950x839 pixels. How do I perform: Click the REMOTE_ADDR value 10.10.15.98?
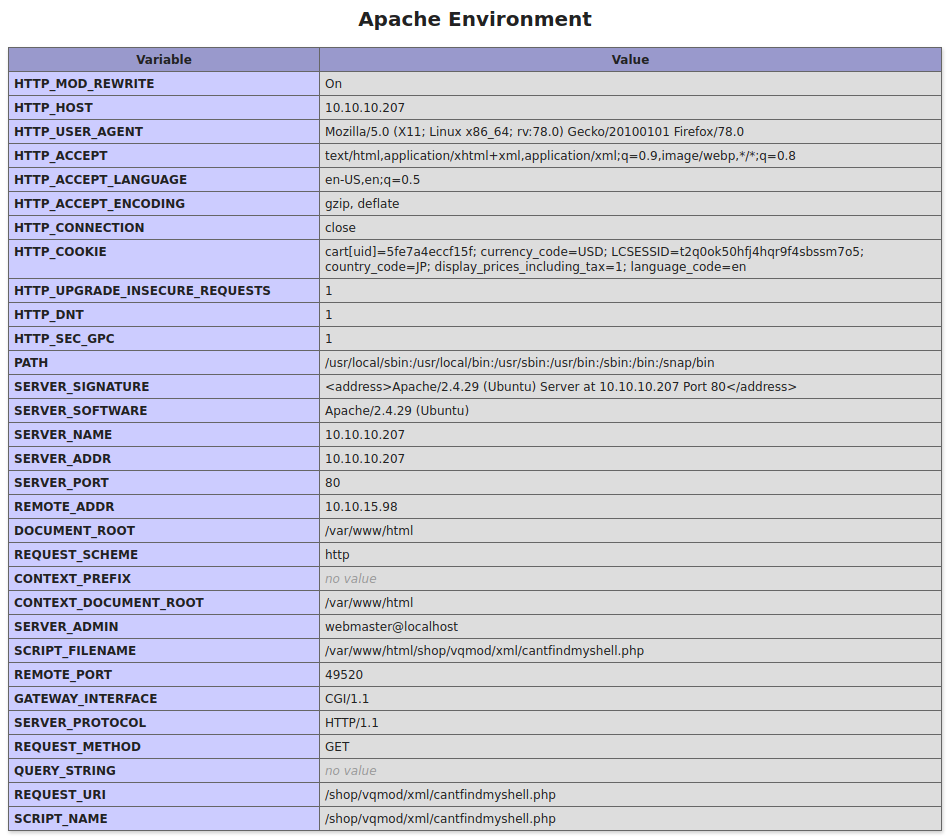(x=361, y=507)
